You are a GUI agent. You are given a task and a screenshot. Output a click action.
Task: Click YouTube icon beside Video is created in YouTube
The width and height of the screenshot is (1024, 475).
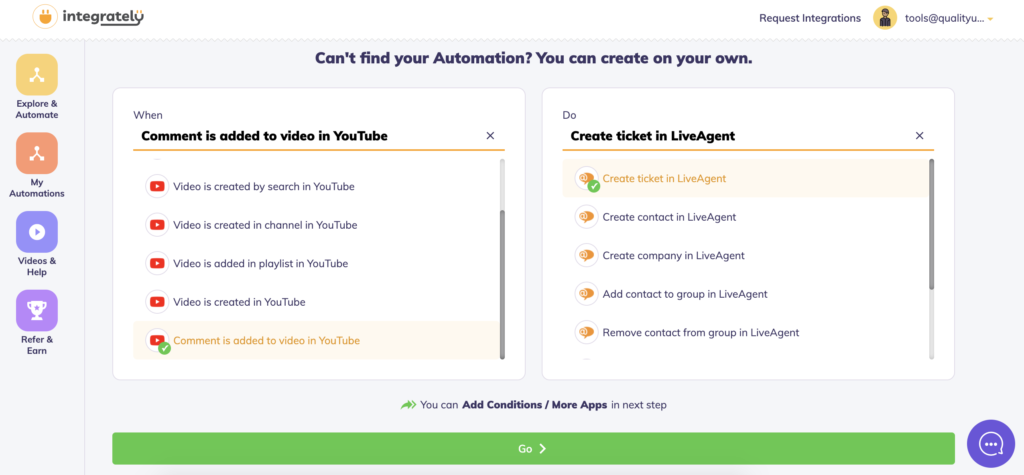157,302
